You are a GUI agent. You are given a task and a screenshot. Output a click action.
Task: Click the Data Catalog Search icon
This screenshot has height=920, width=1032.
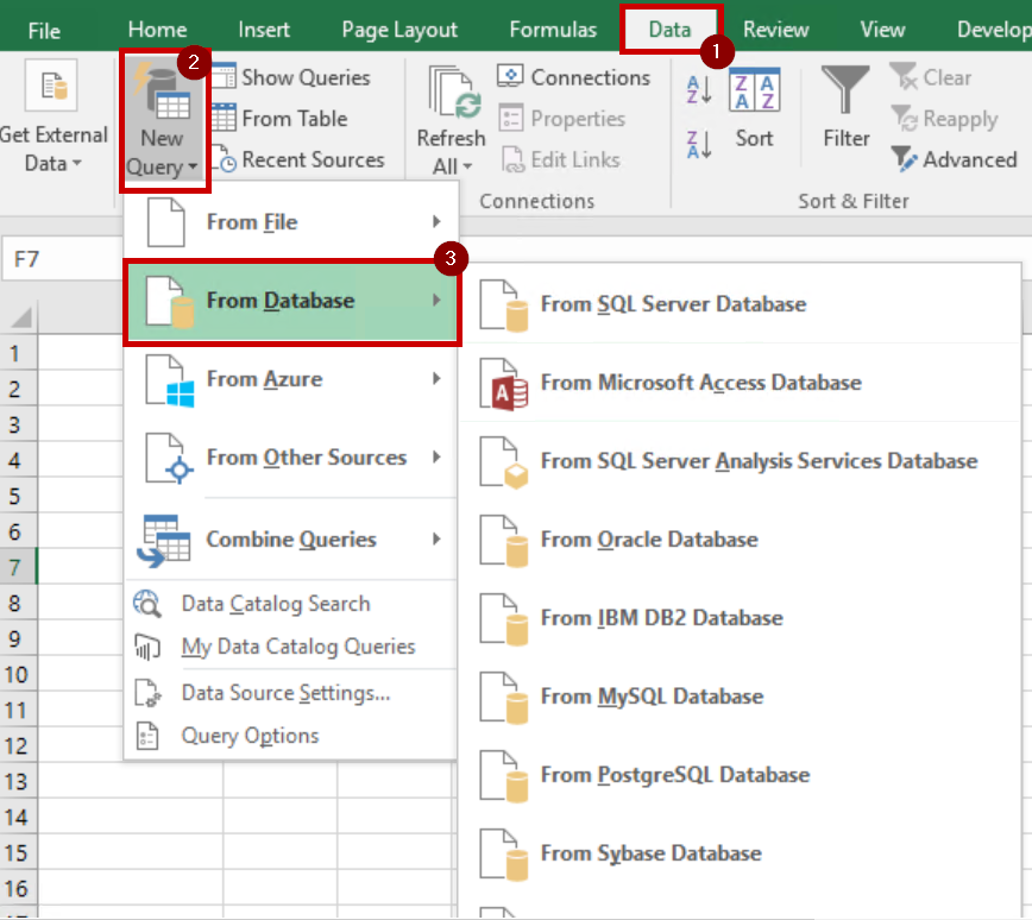click(x=147, y=603)
